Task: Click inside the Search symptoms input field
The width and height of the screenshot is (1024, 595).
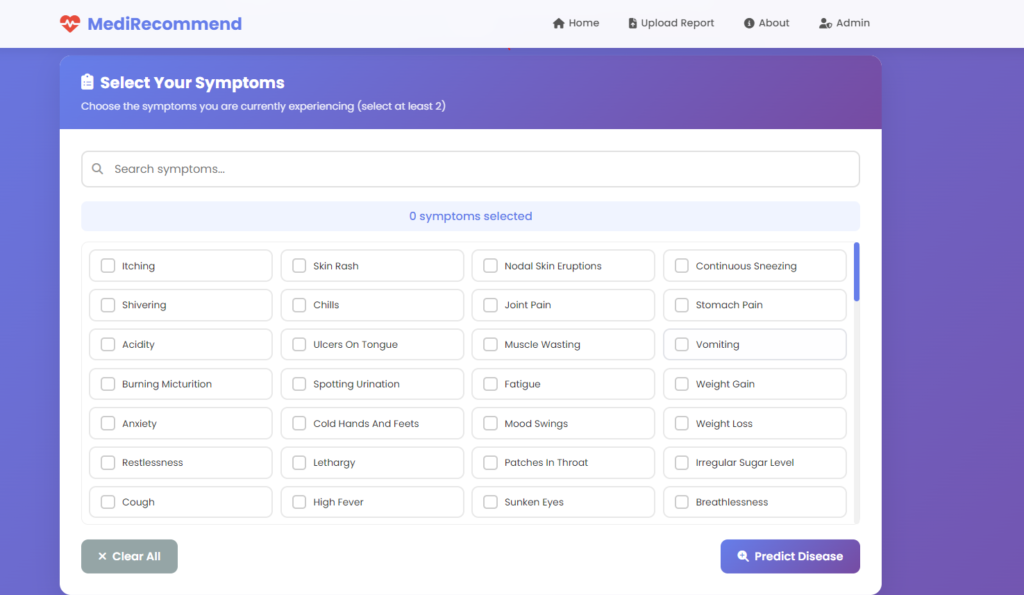Action: pos(470,169)
